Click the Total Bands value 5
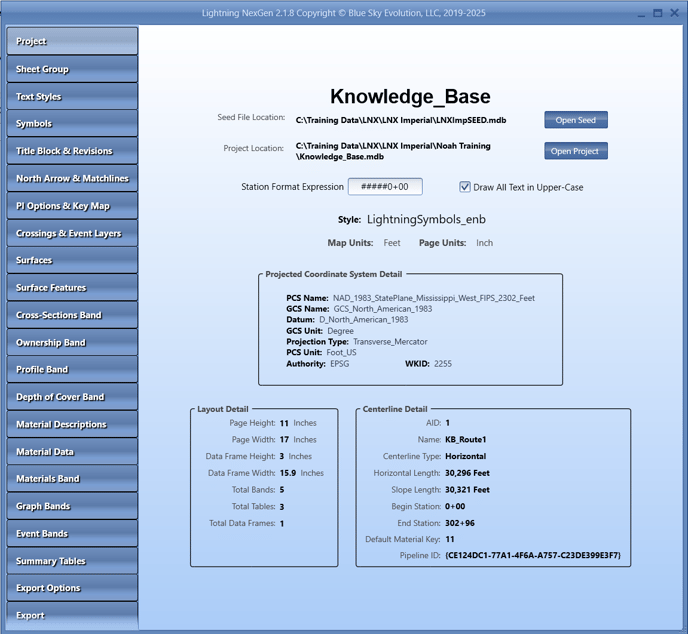This screenshot has width=688, height=634. click(282, 490)
